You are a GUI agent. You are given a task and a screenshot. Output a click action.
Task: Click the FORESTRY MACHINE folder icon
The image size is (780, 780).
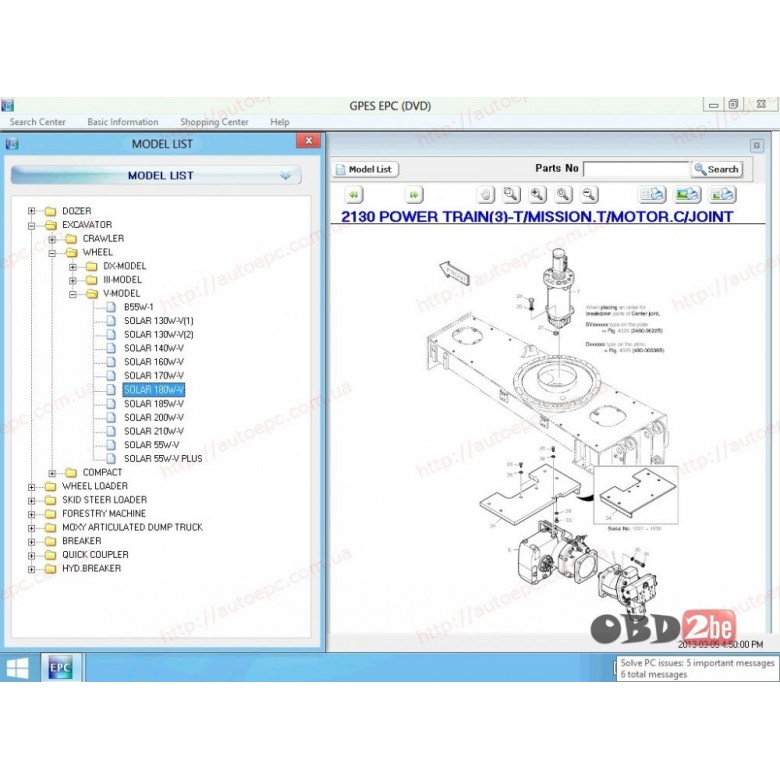point(50,513)
